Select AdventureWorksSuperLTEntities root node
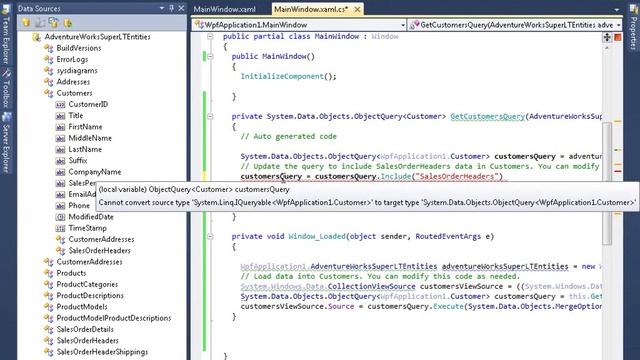Screen dimensions: 640x360 (x=97, y=37)
